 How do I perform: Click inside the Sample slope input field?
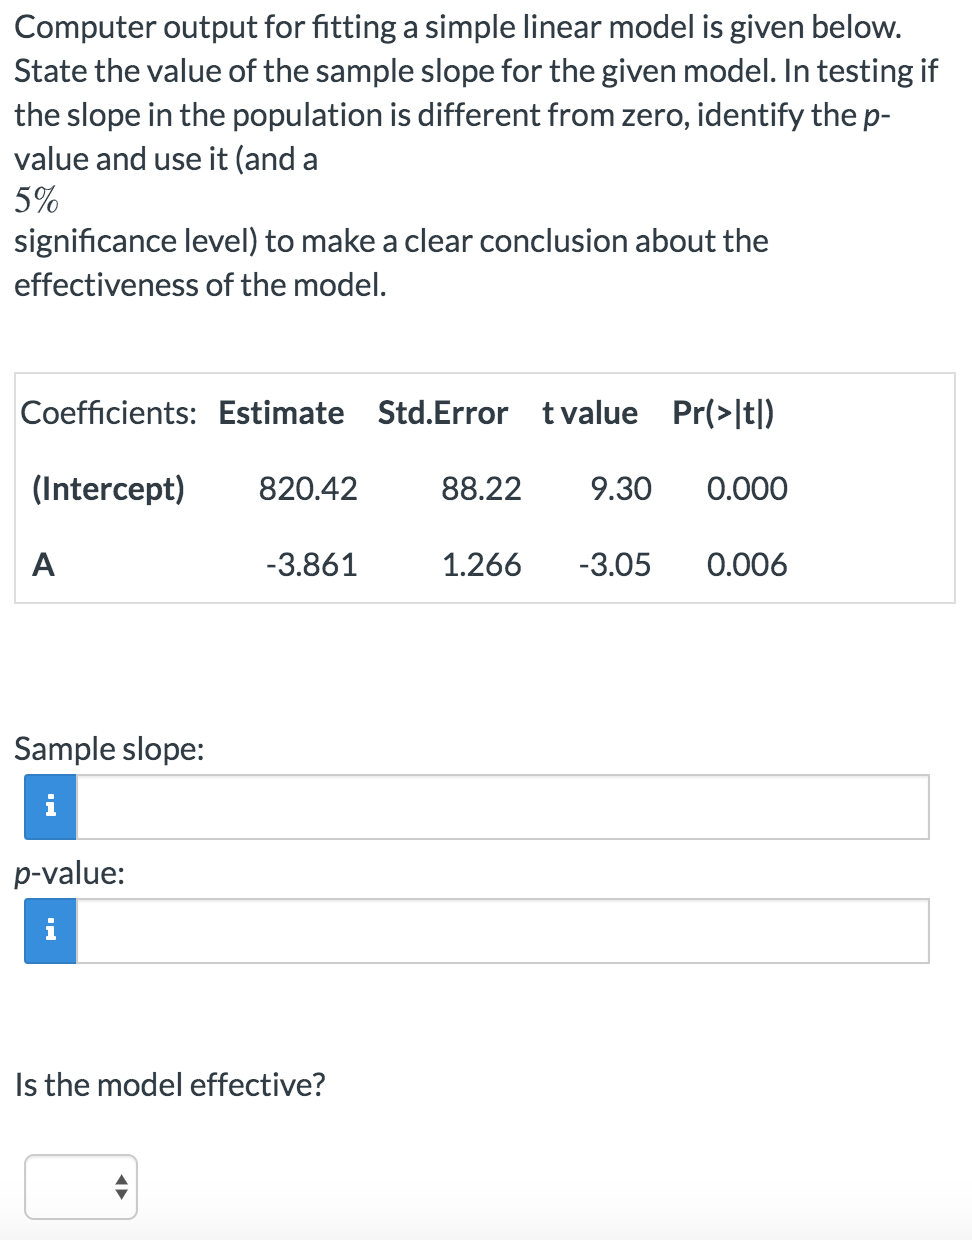click(500, 807)
